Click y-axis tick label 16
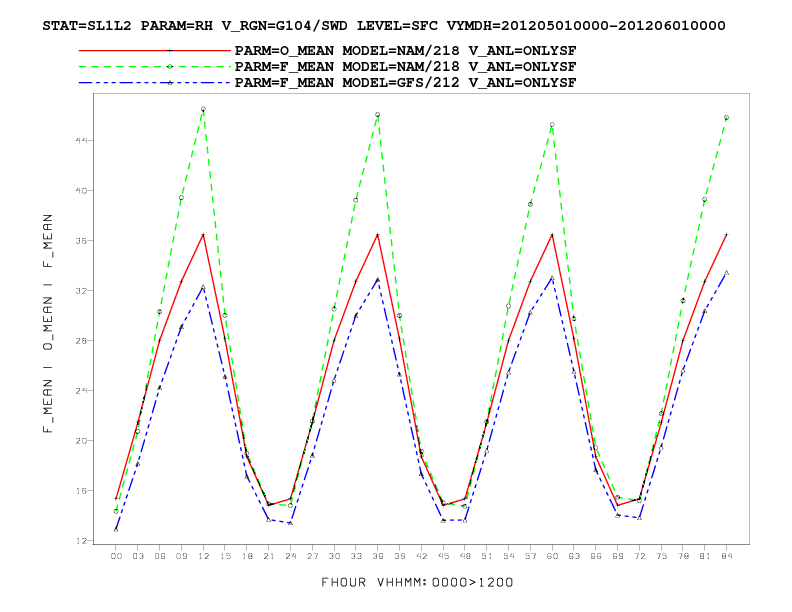The image size is (792, 612). [x=81, y=490]
